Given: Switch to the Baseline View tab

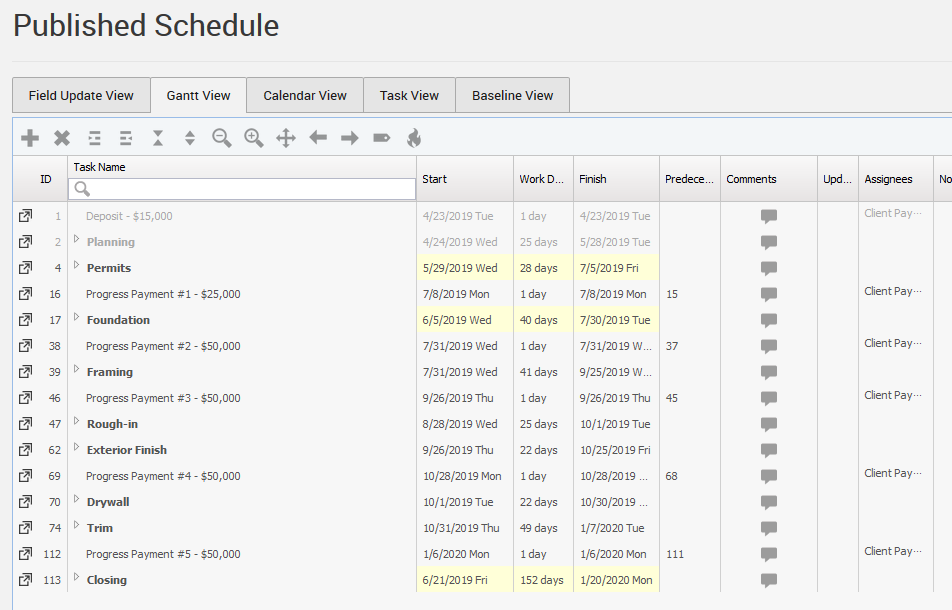Looking at the screenshot, I should (512, 96).
